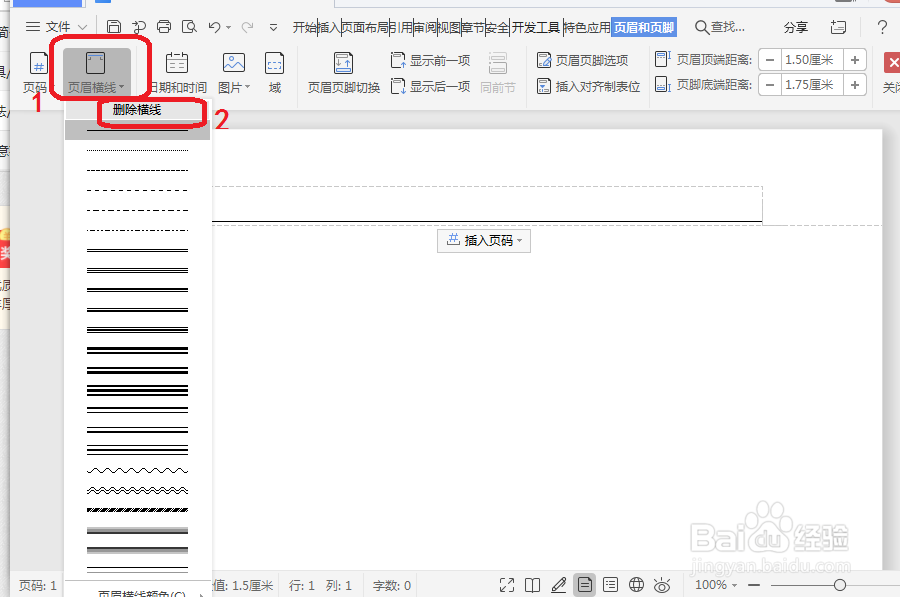Switch to the 开发工具 ribbon tab
This screenshot has height=597, width=900.
tap(536, 27)
